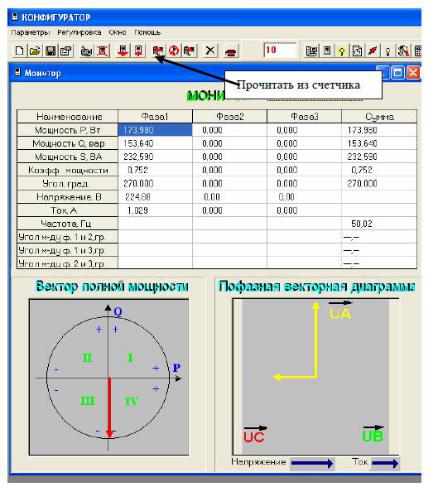Screen dimensions: 431x493
Task: Save using the floppy disk icon
Action: point(51,51)
